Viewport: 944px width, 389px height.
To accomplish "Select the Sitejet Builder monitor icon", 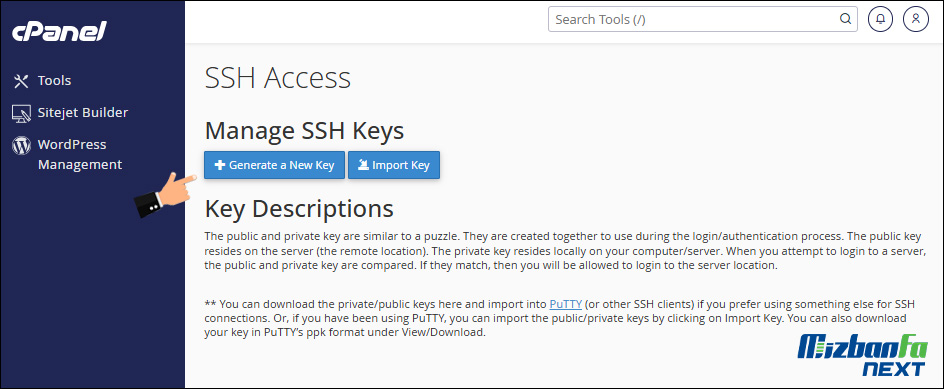I will [x=21, y=113].
